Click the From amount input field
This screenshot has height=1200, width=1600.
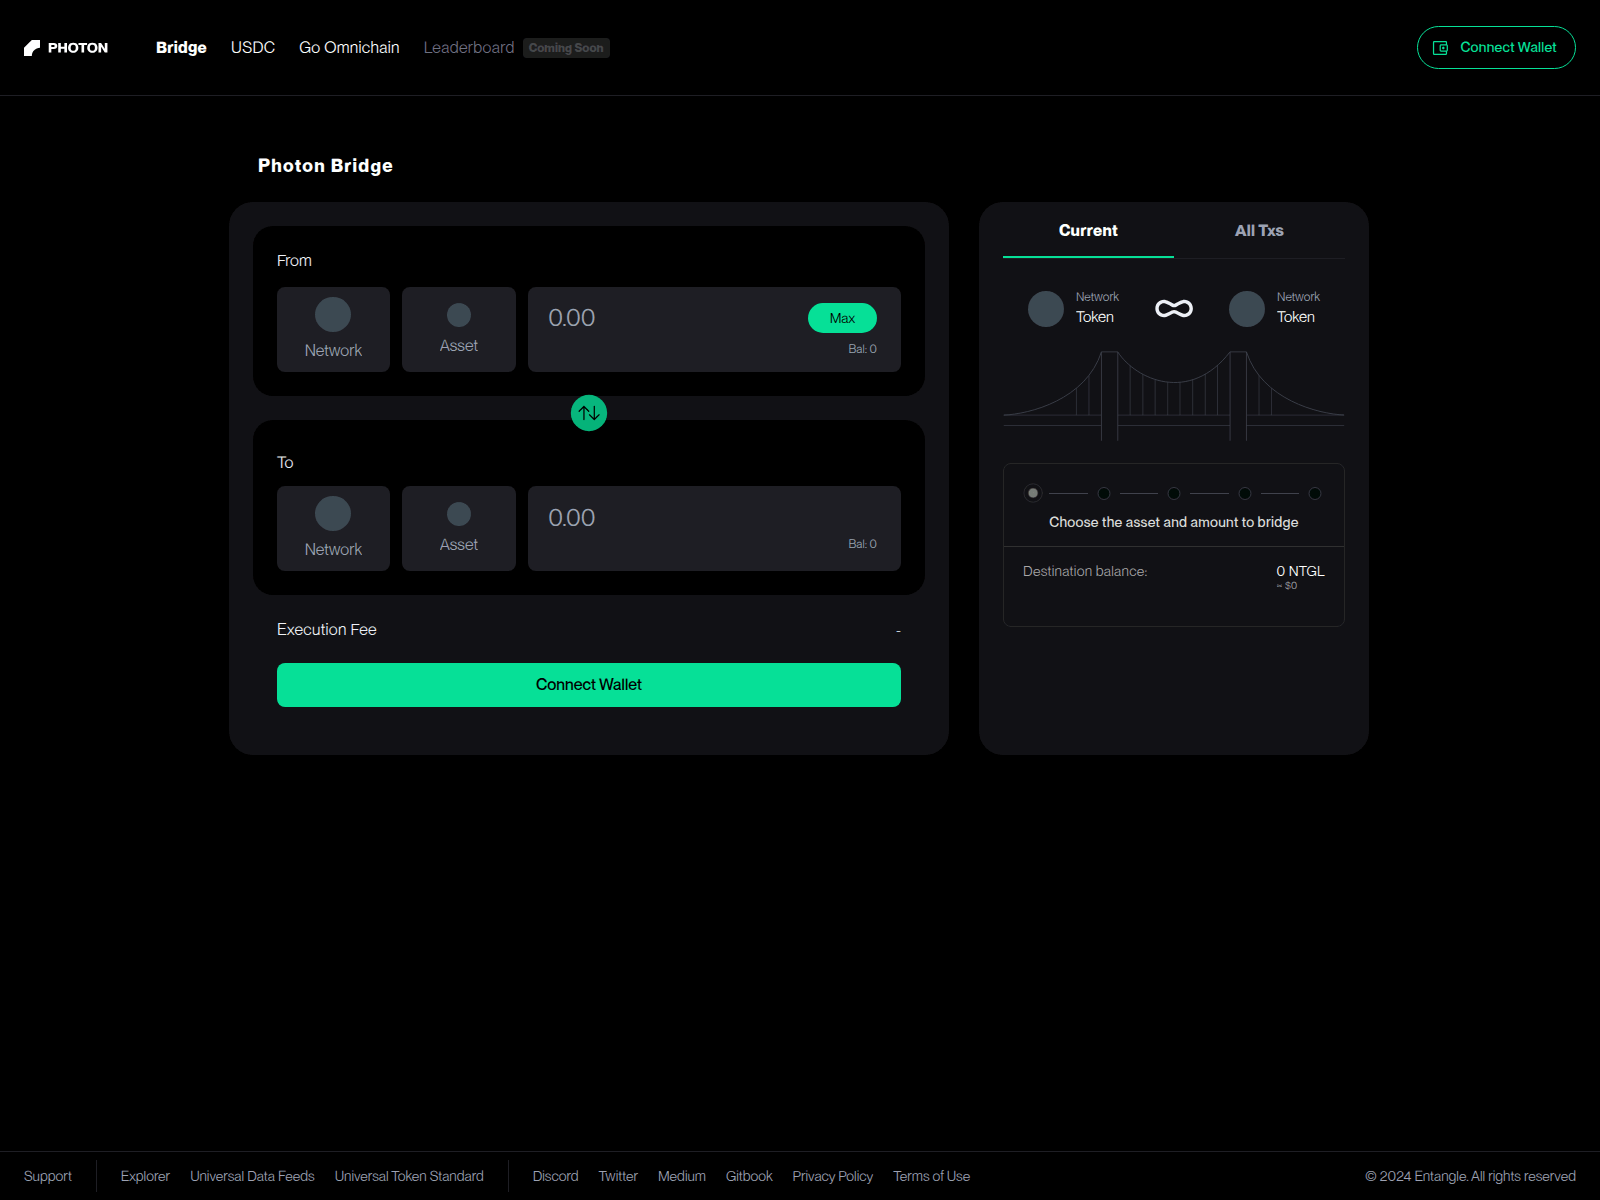pyautogui.click(x=714, y=330)
